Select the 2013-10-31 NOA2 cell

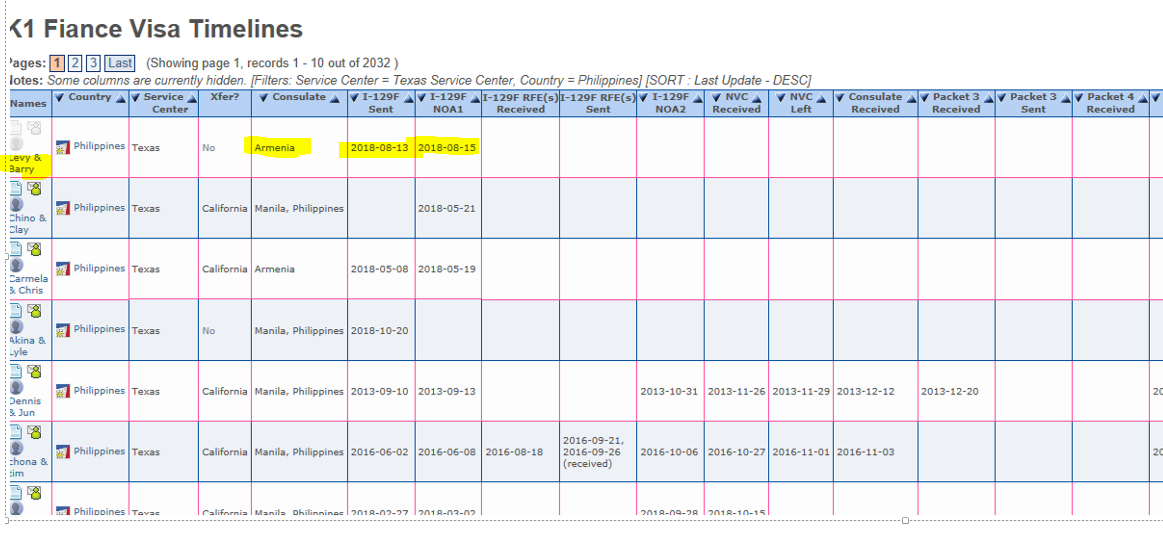[669, 391]
